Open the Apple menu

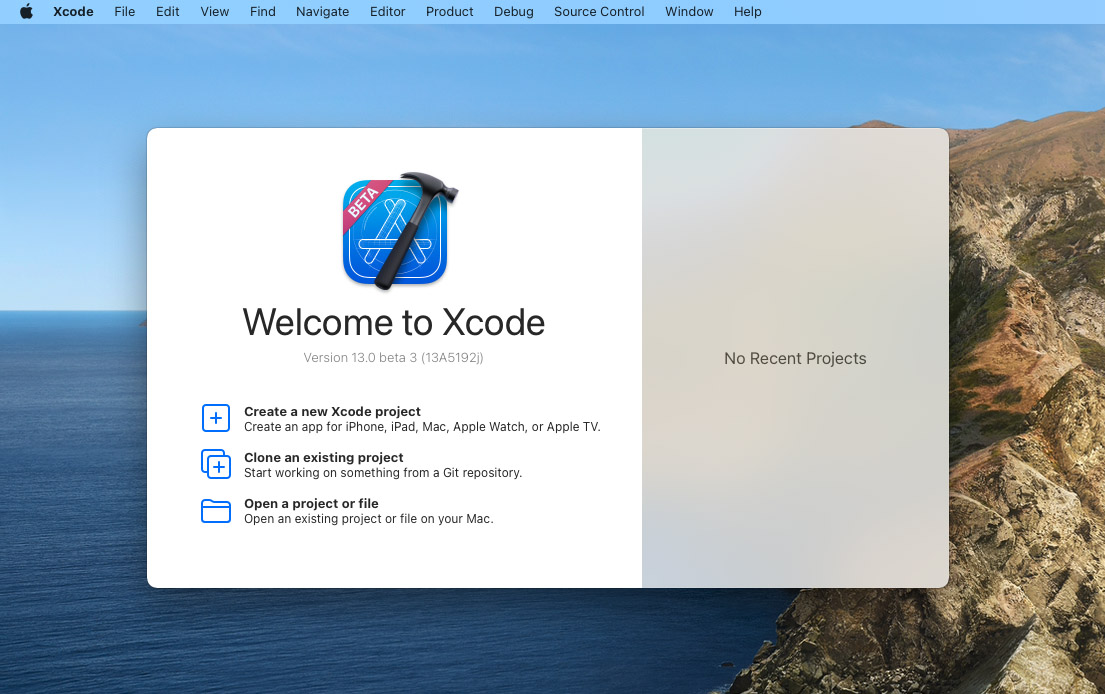click(x=26, y=11)
